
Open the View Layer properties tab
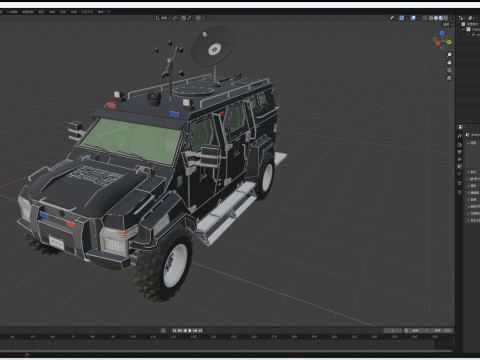click(x=459, y=159)
